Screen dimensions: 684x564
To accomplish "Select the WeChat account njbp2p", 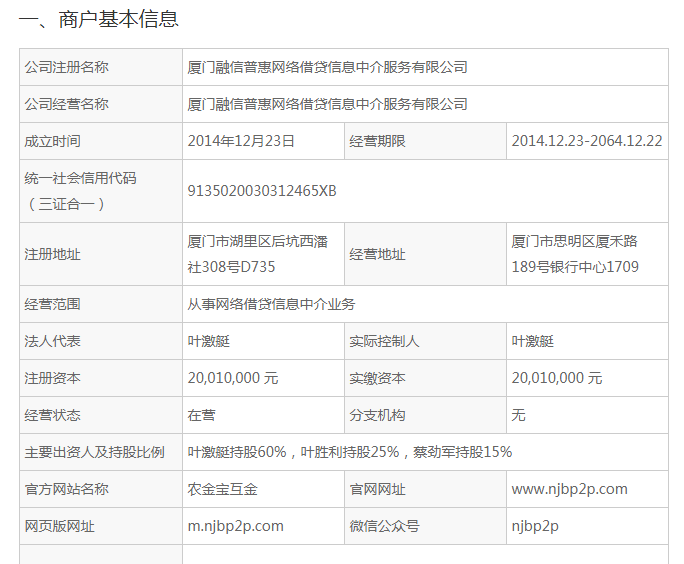I will pyautogui.click(x=535, y=526).
